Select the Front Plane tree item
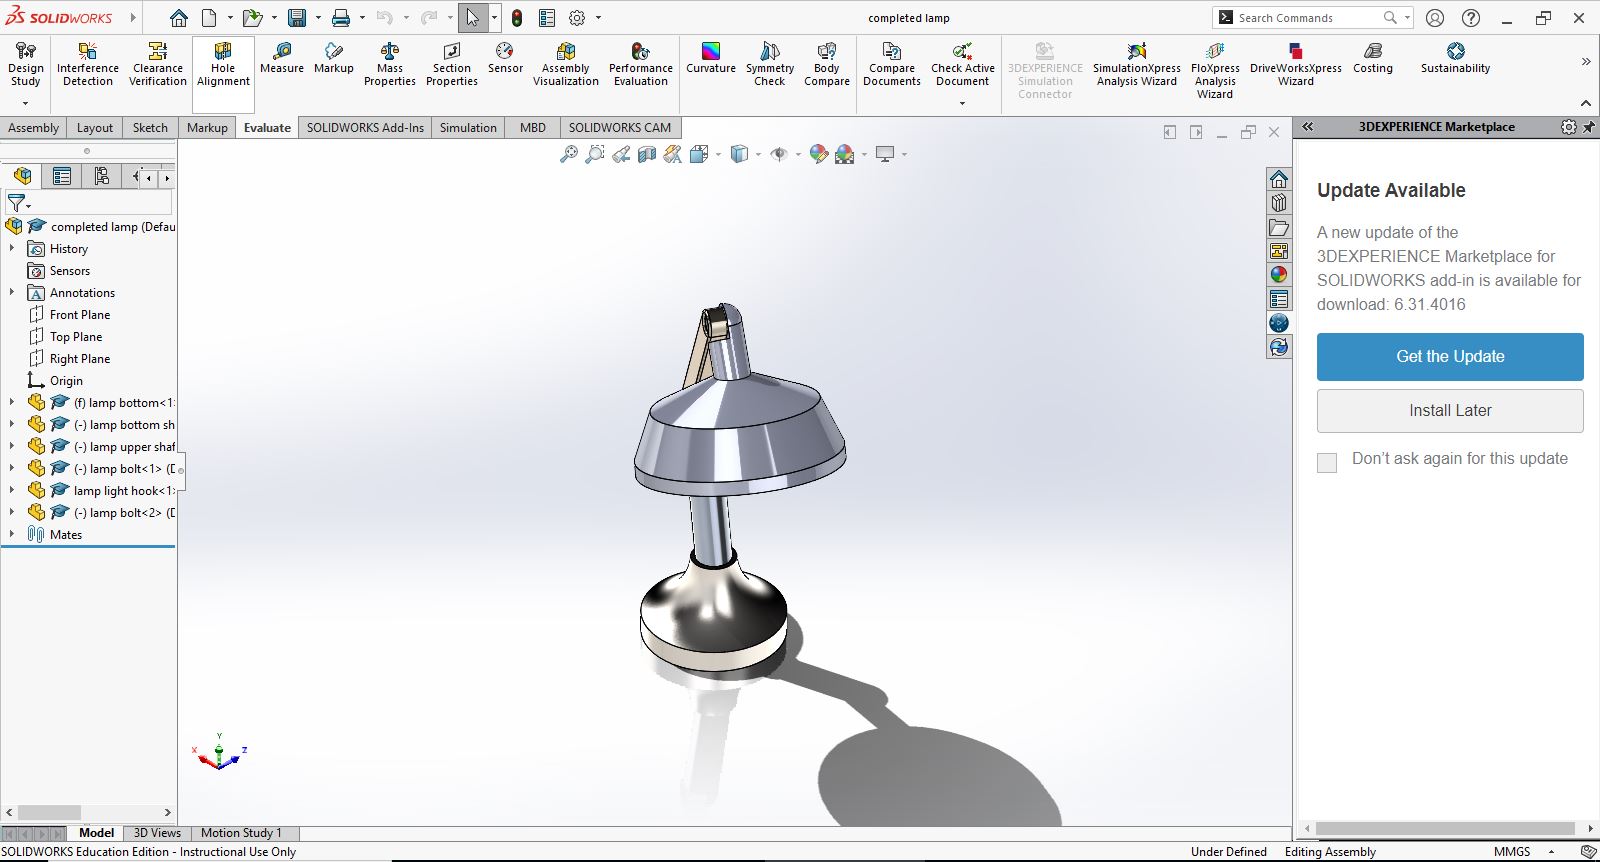The image size is (1600, 862). click(79, 314)
